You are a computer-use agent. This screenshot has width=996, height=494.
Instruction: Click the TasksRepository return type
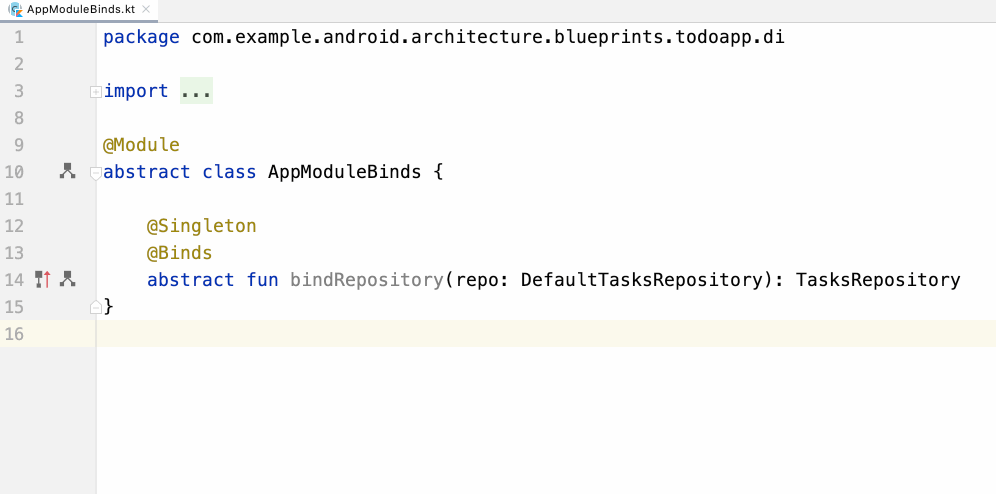coord(877,280)
